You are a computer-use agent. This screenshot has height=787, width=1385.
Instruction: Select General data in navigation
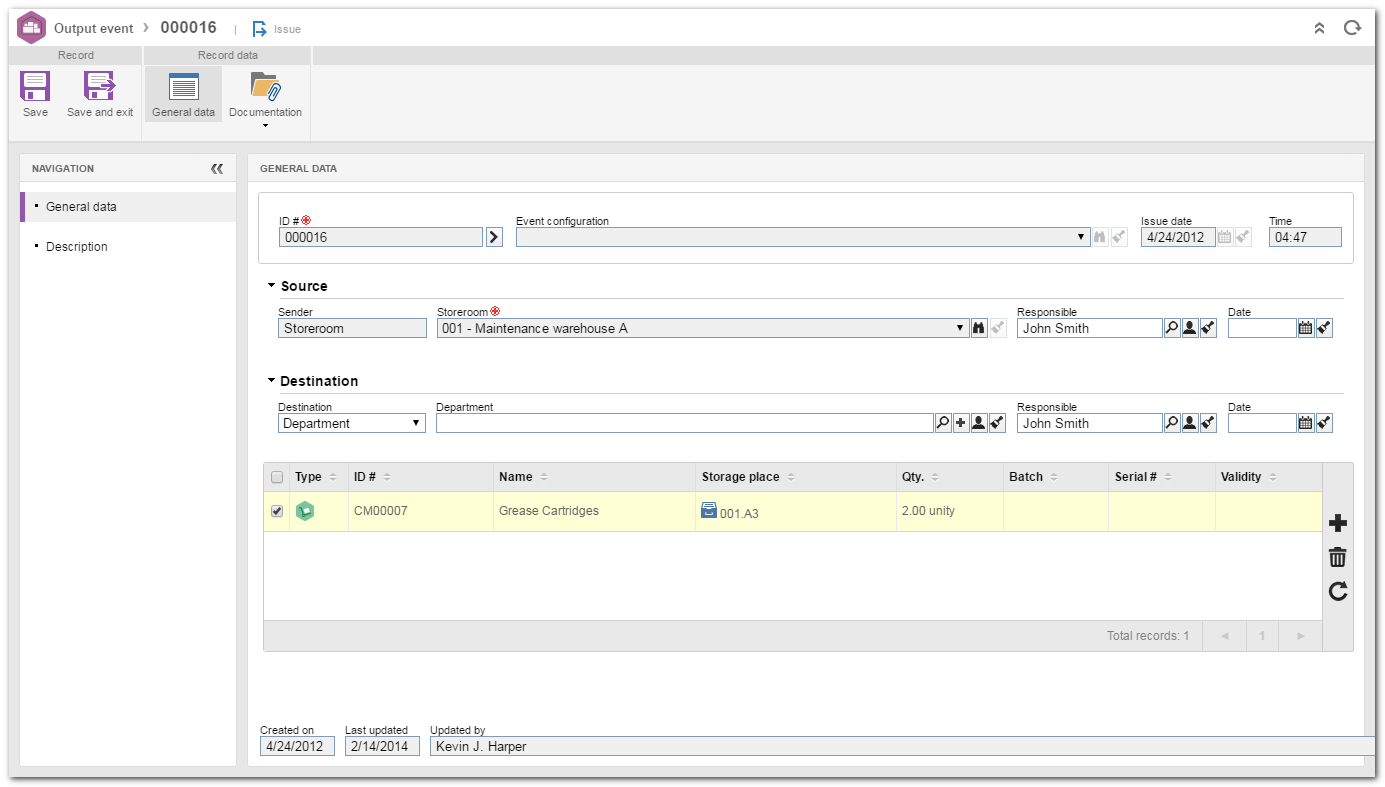tap(129, 207)
